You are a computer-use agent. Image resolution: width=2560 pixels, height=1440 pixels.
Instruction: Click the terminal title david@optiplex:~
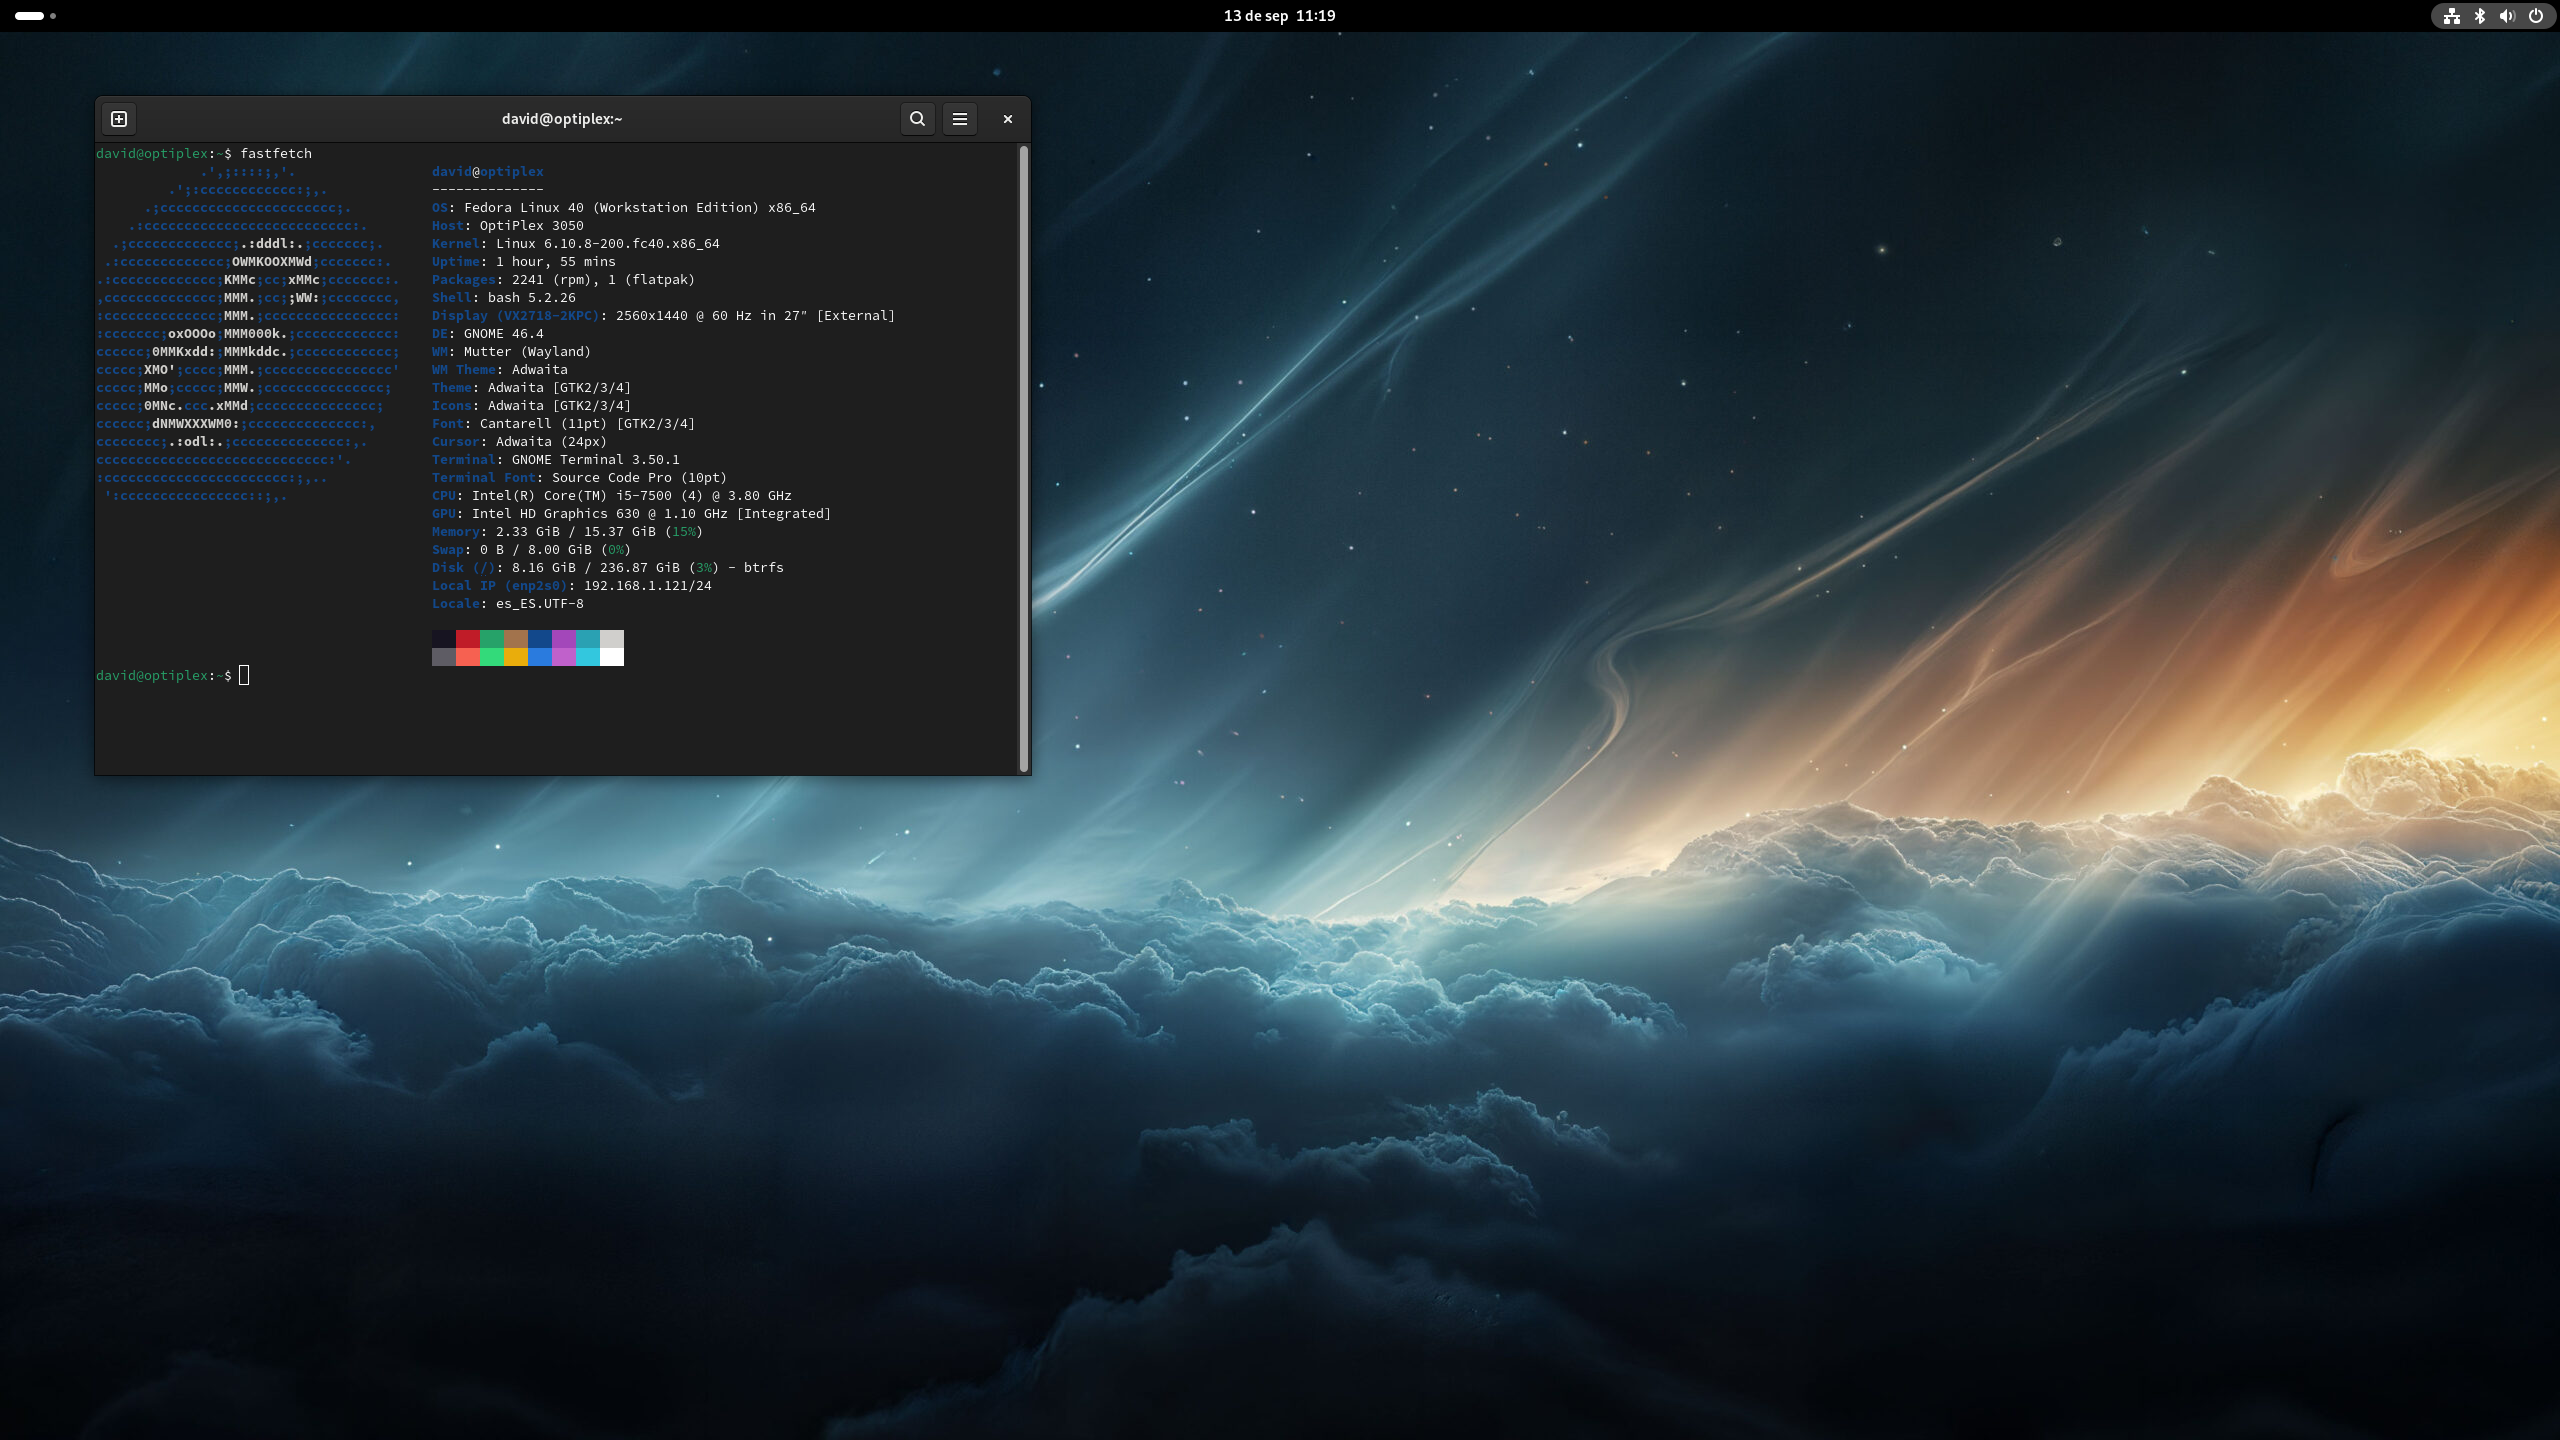(x=562, y=119)
